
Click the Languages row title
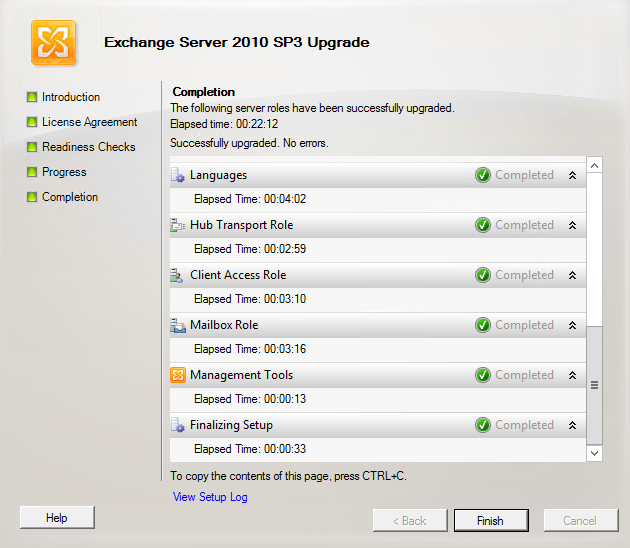pyautogui.click(x=218, y=175)
